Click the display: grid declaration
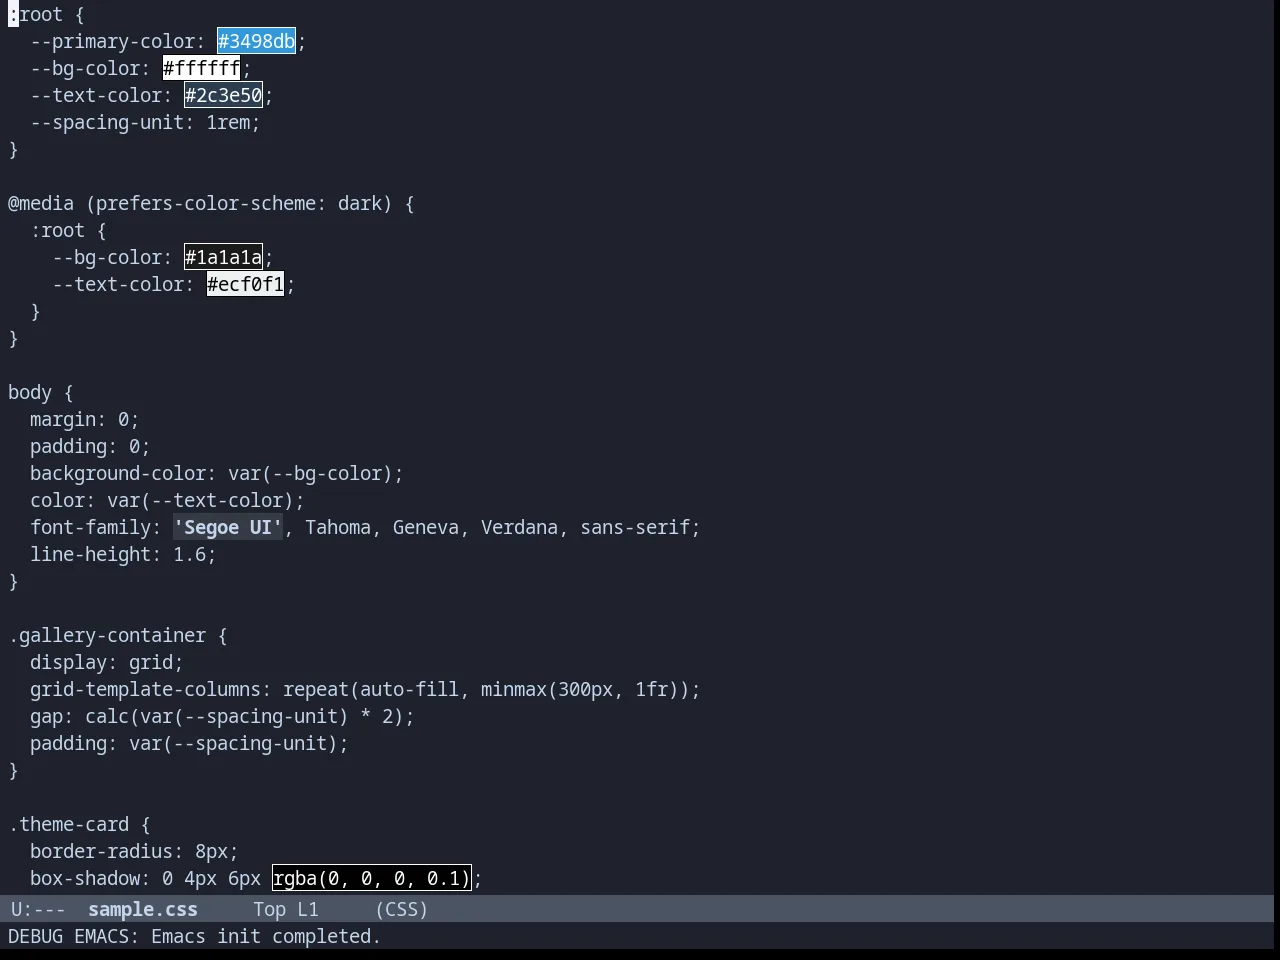Screen dimensions: 1280x960 (106, 662)
